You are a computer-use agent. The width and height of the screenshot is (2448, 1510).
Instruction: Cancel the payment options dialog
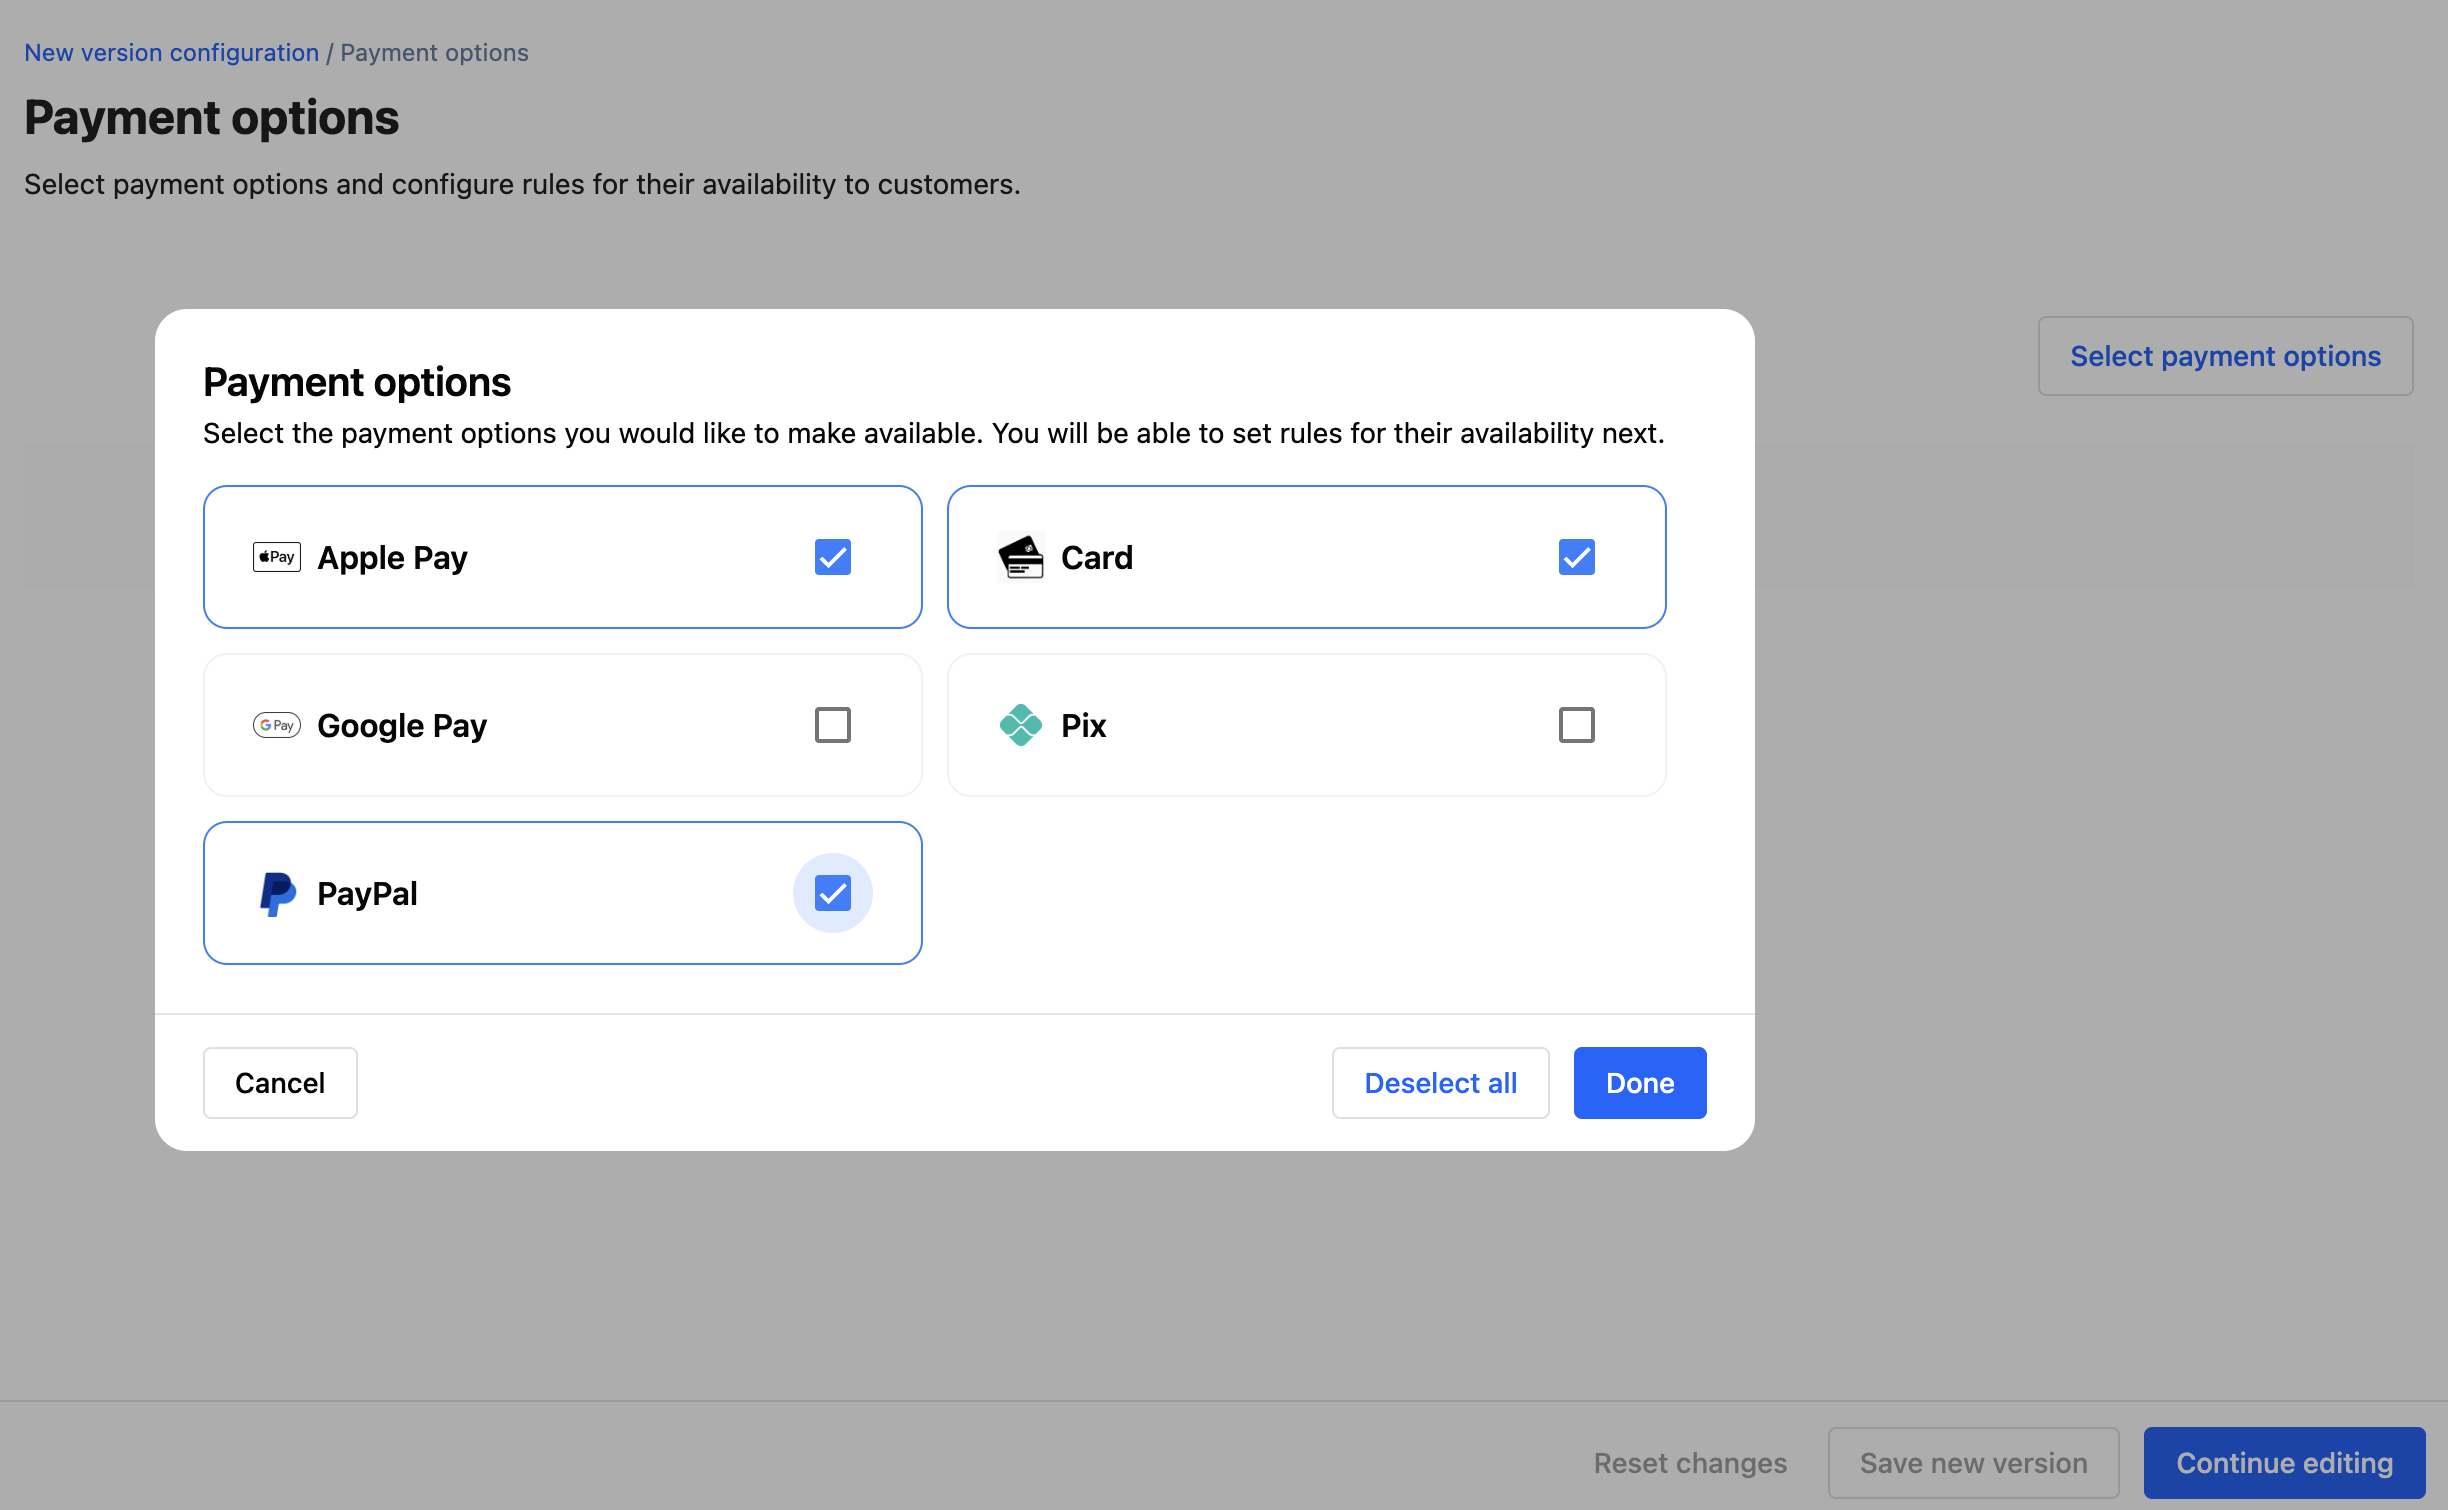tap(280, 1083)
